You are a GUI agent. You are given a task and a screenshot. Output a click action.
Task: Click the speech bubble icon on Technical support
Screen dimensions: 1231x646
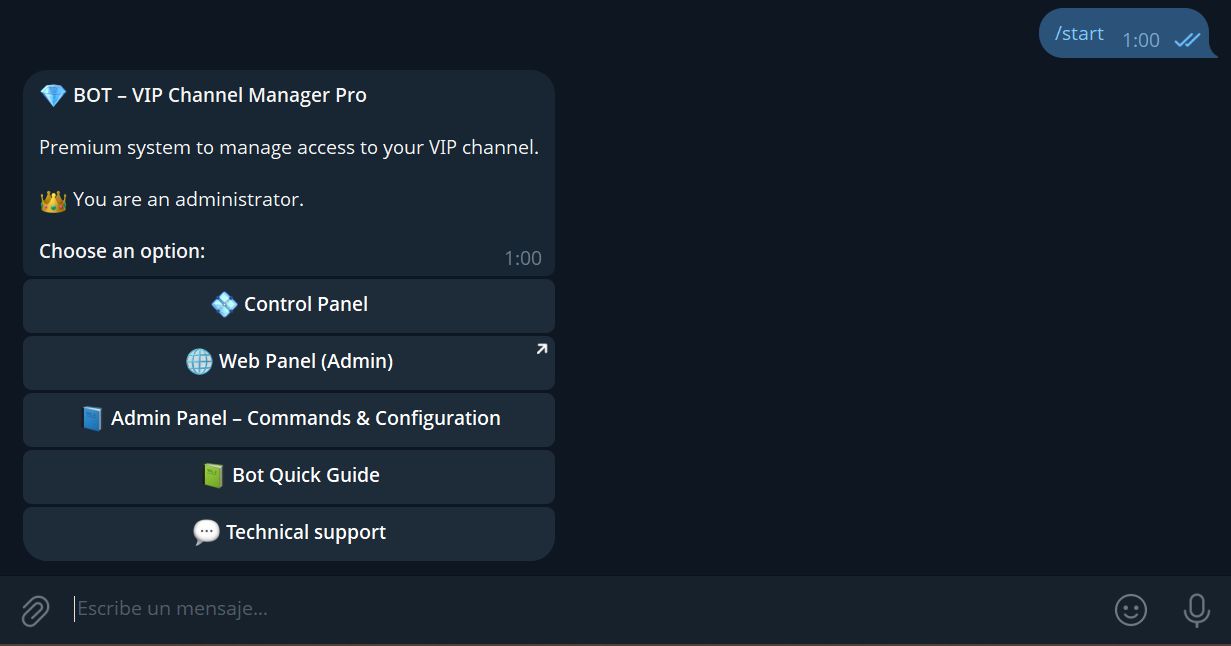click(206, 532)
